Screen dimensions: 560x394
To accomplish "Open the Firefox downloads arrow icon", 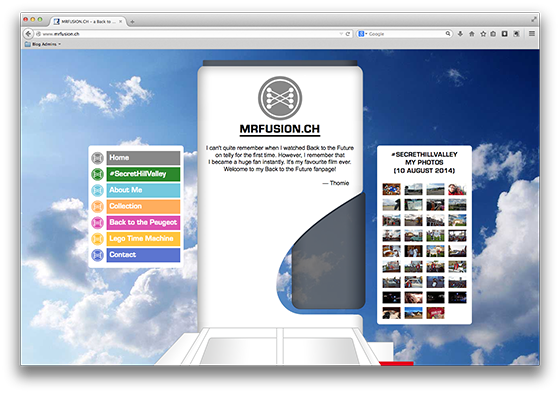I will point(460,34).
